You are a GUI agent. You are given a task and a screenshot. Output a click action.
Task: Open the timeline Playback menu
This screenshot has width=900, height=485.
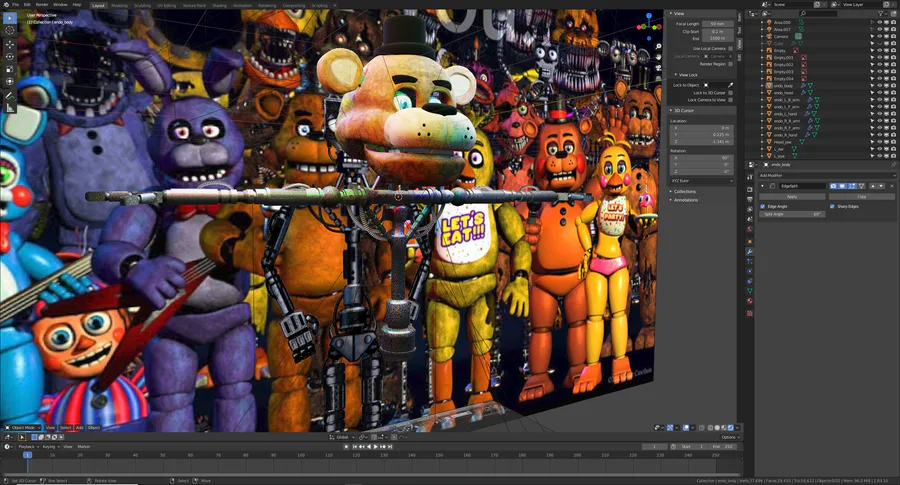pyautogui.click(x=28, y=447)
